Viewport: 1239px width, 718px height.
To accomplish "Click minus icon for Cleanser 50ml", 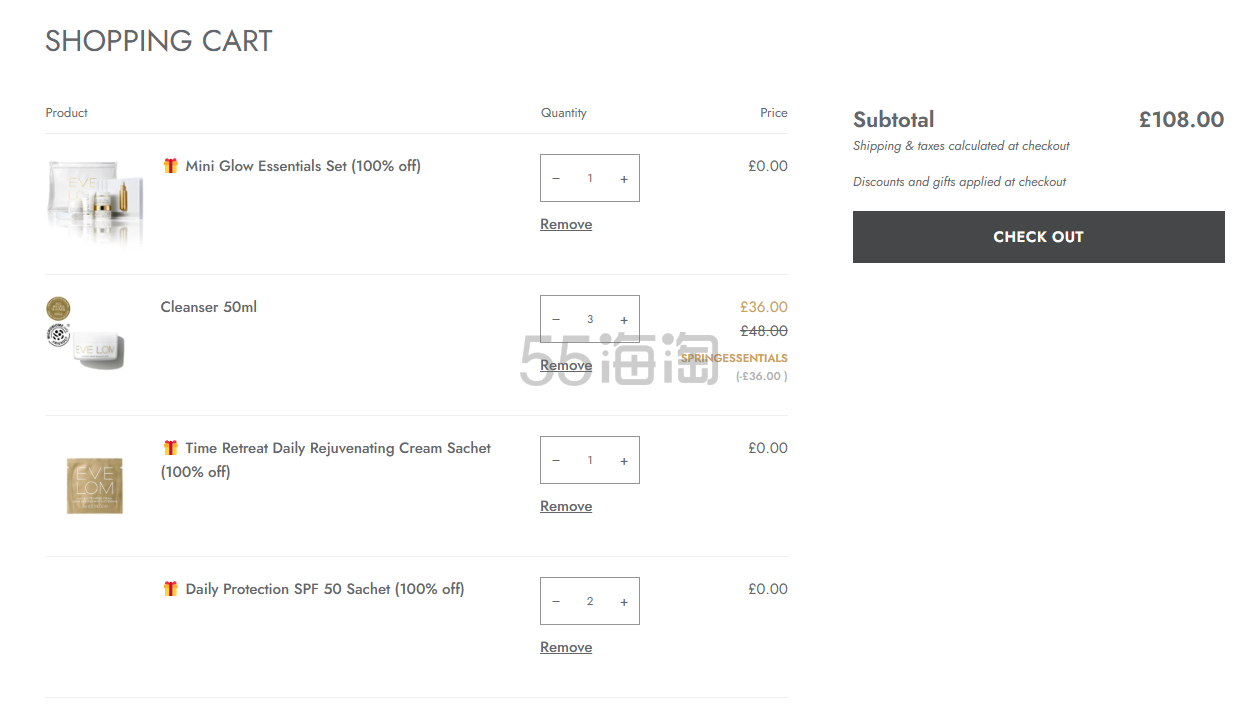I will coord(556,320).
